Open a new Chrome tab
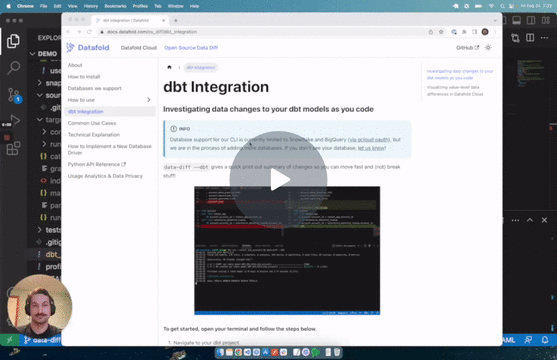Screen dimensions: 557x360 click(175, 20)
